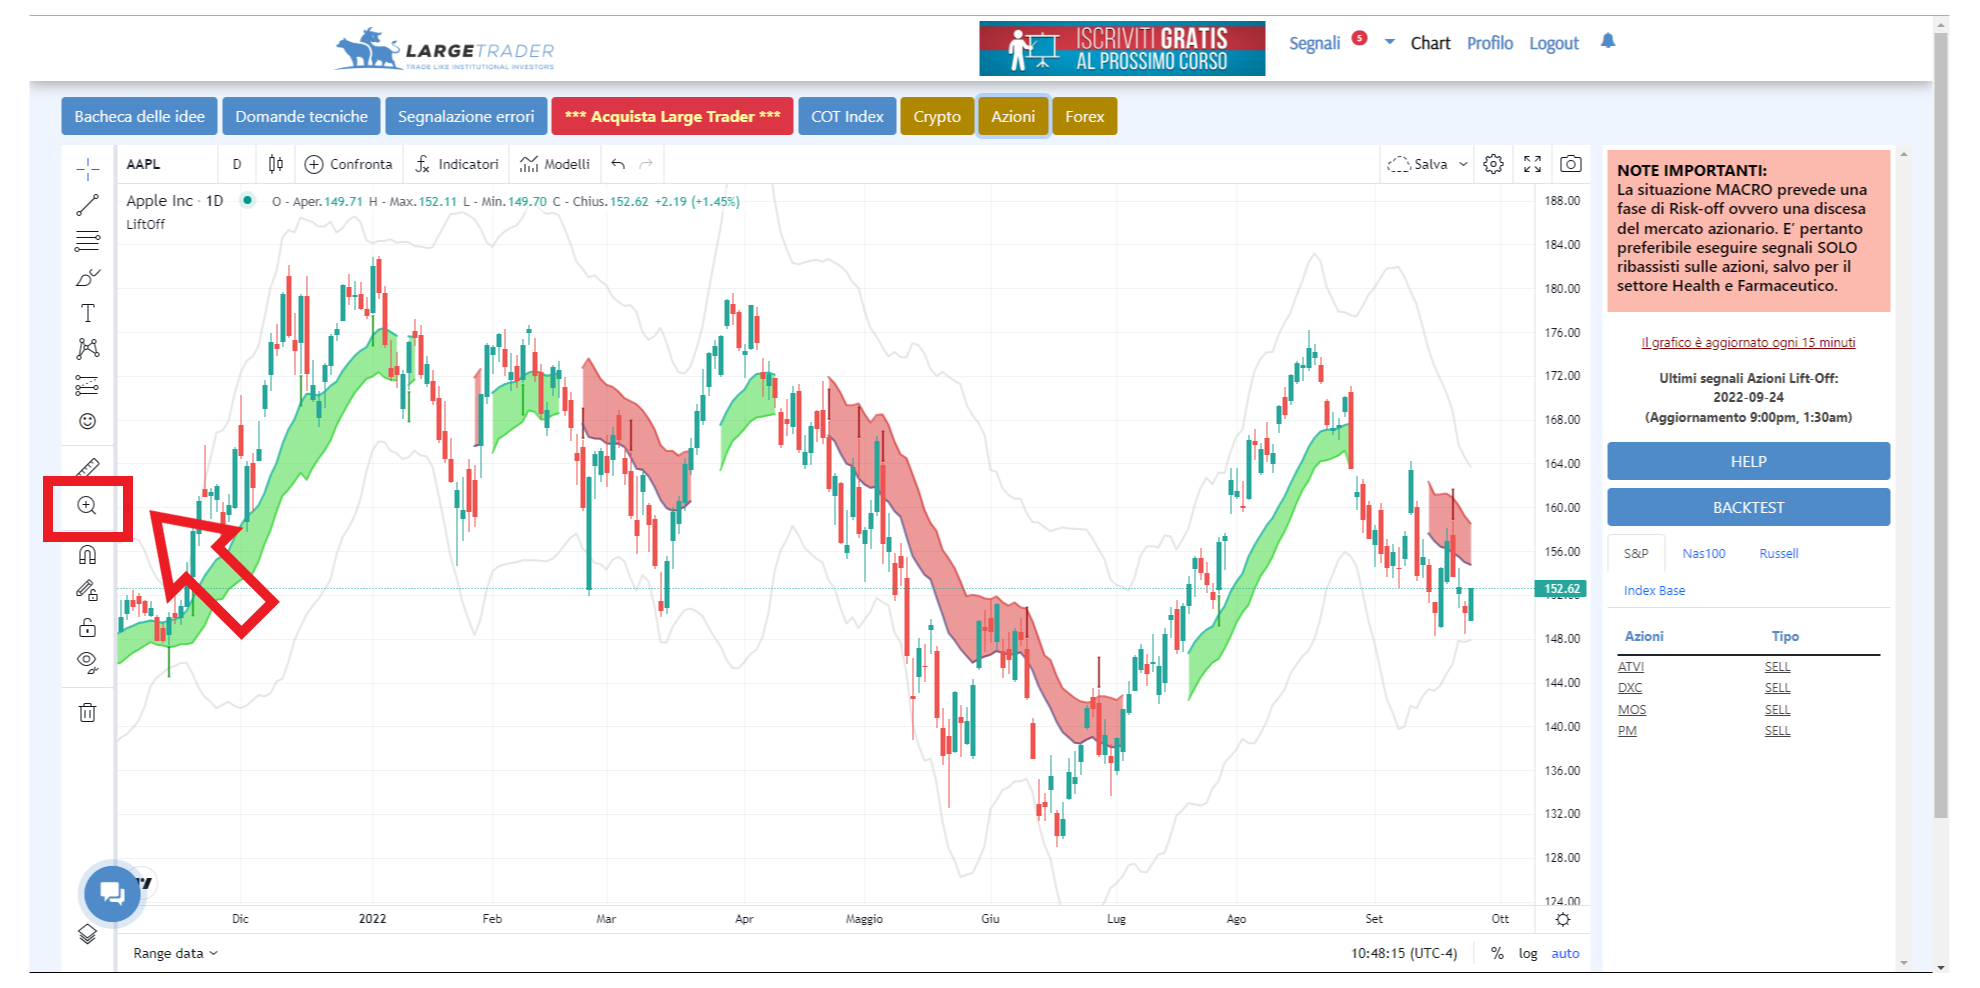
Task: Click the HELP button
Action: [1748, 461]
